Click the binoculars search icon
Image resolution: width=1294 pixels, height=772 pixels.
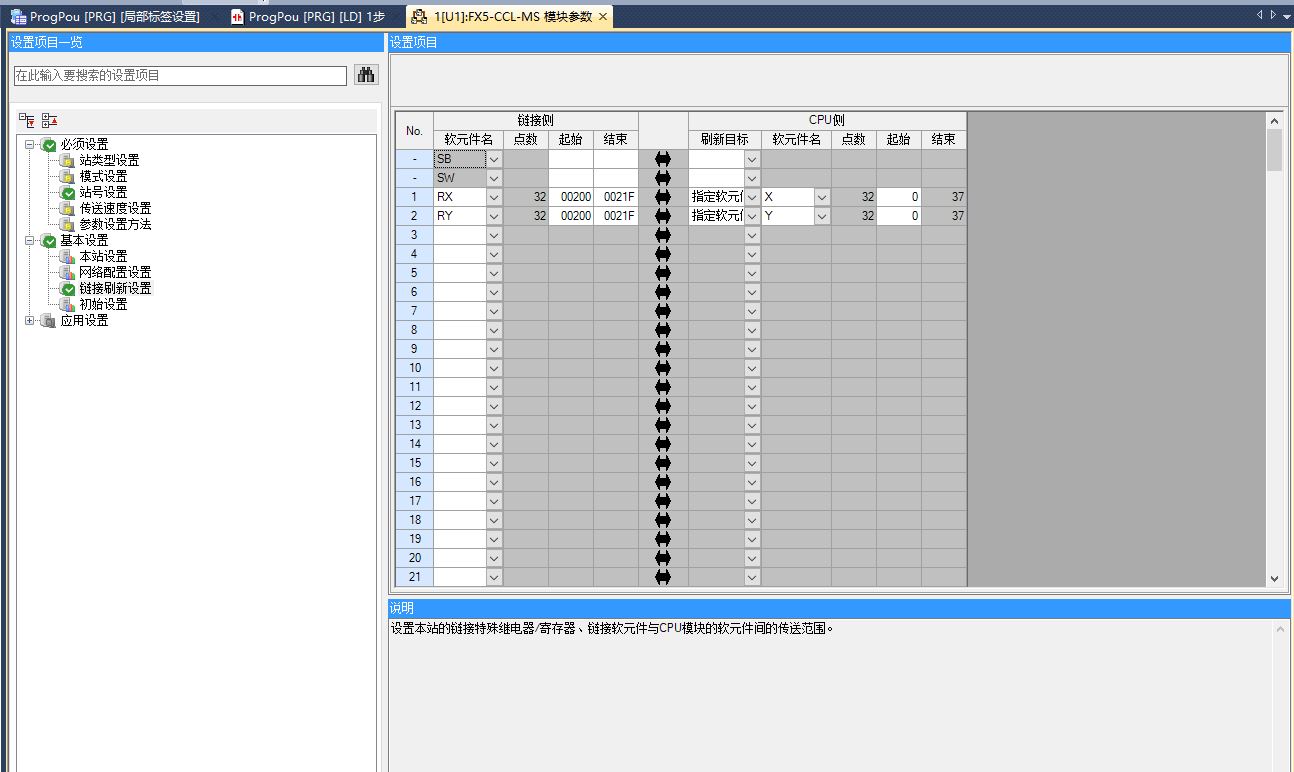(366, 75)
